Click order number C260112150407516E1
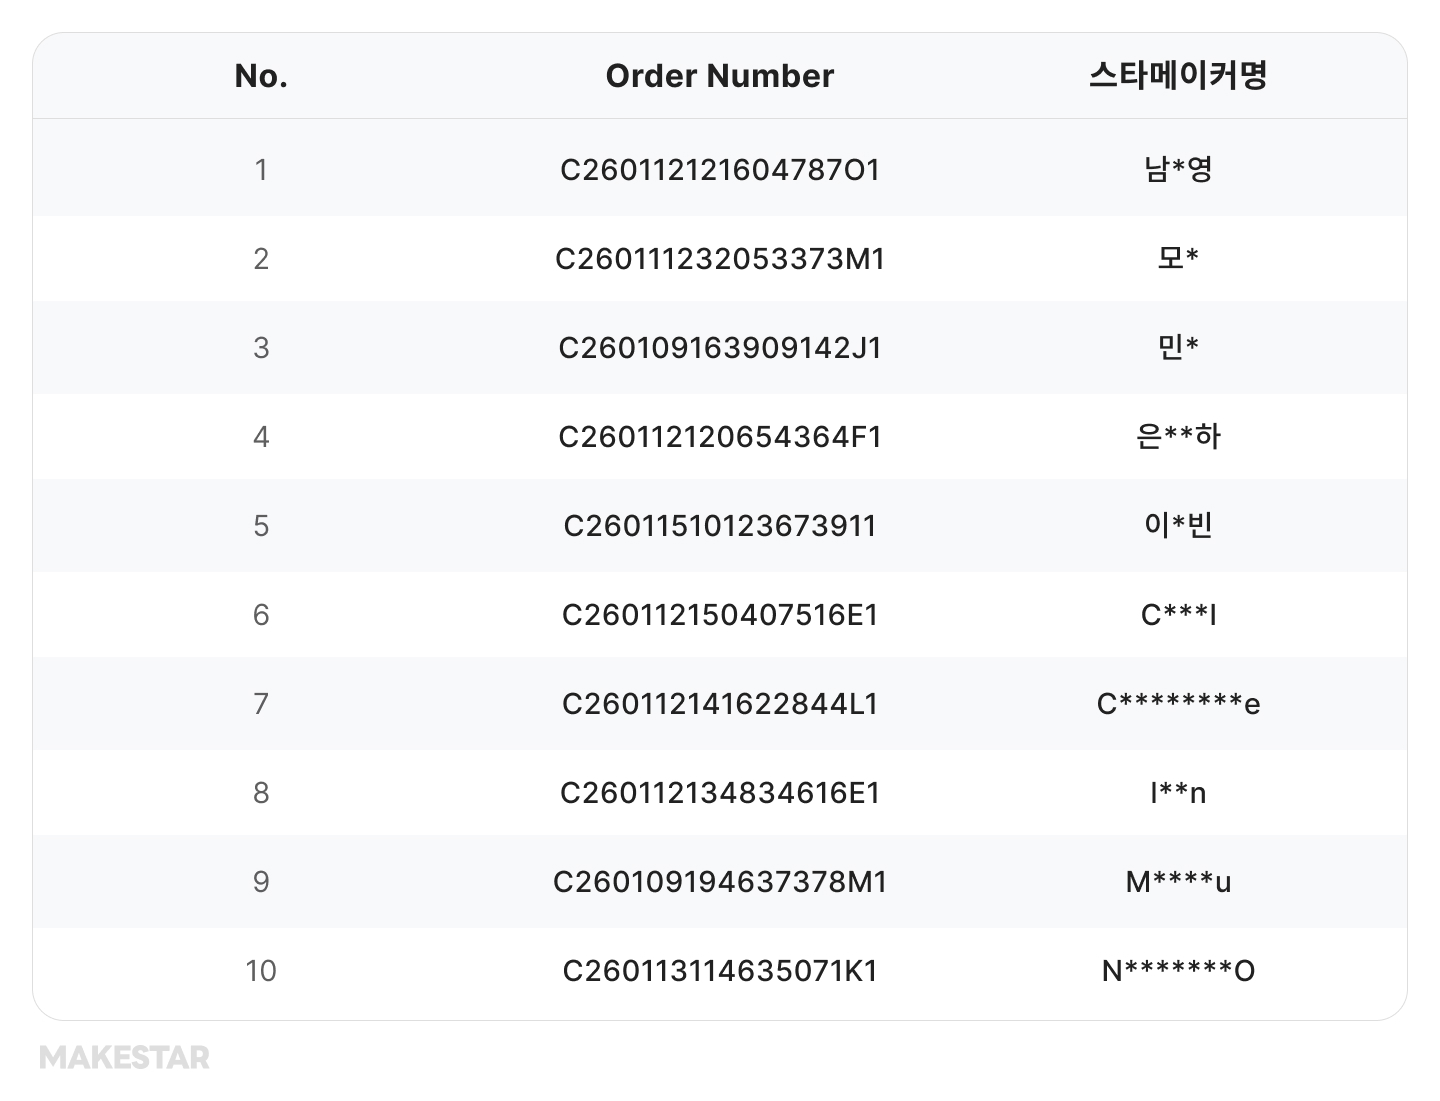The width and height of the screenshot is (1440, 1101). pyautogui.click(x=719, y=615)
